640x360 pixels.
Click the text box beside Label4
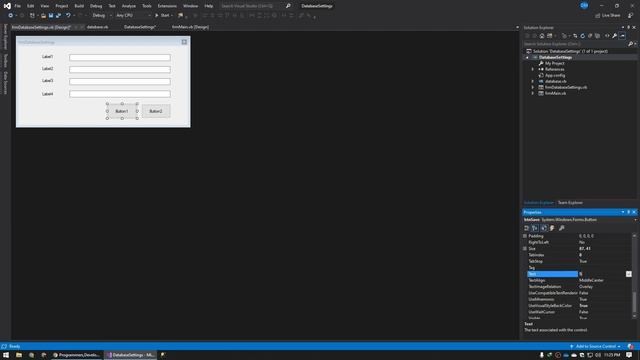[x=120, y=94]
